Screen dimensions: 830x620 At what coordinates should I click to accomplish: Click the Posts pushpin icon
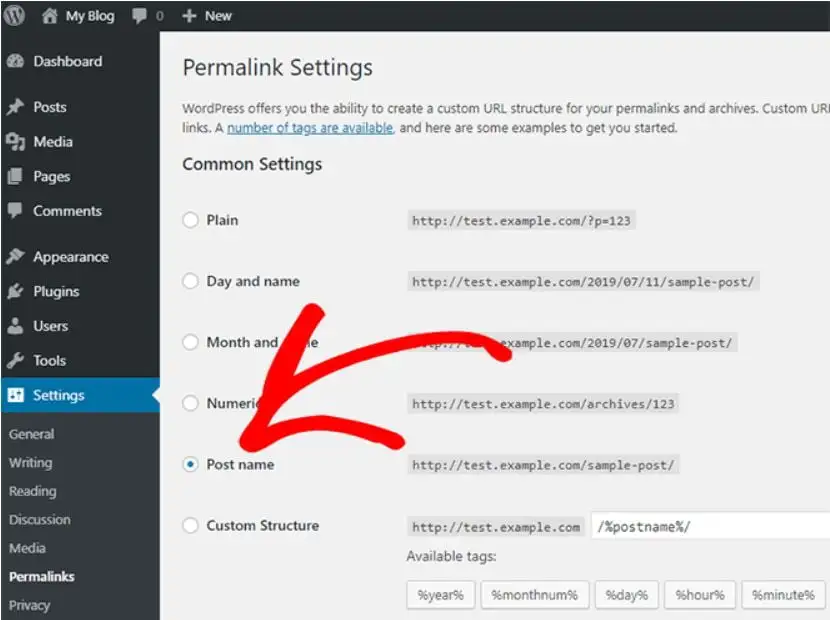click(x=15, y=107)
